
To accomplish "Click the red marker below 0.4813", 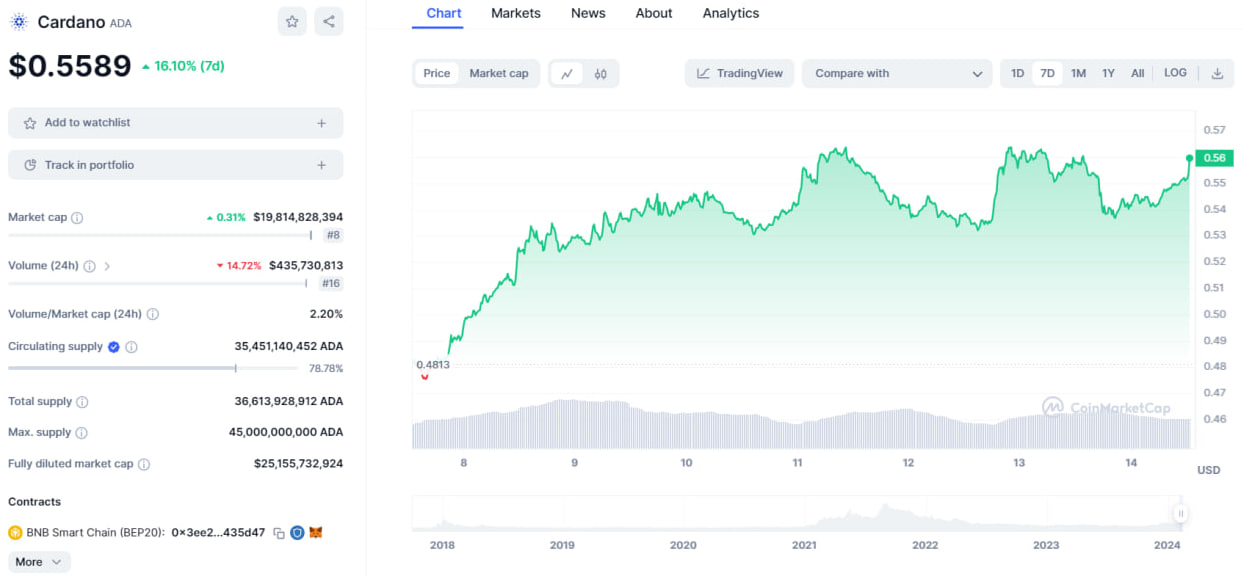I will 425,376.
